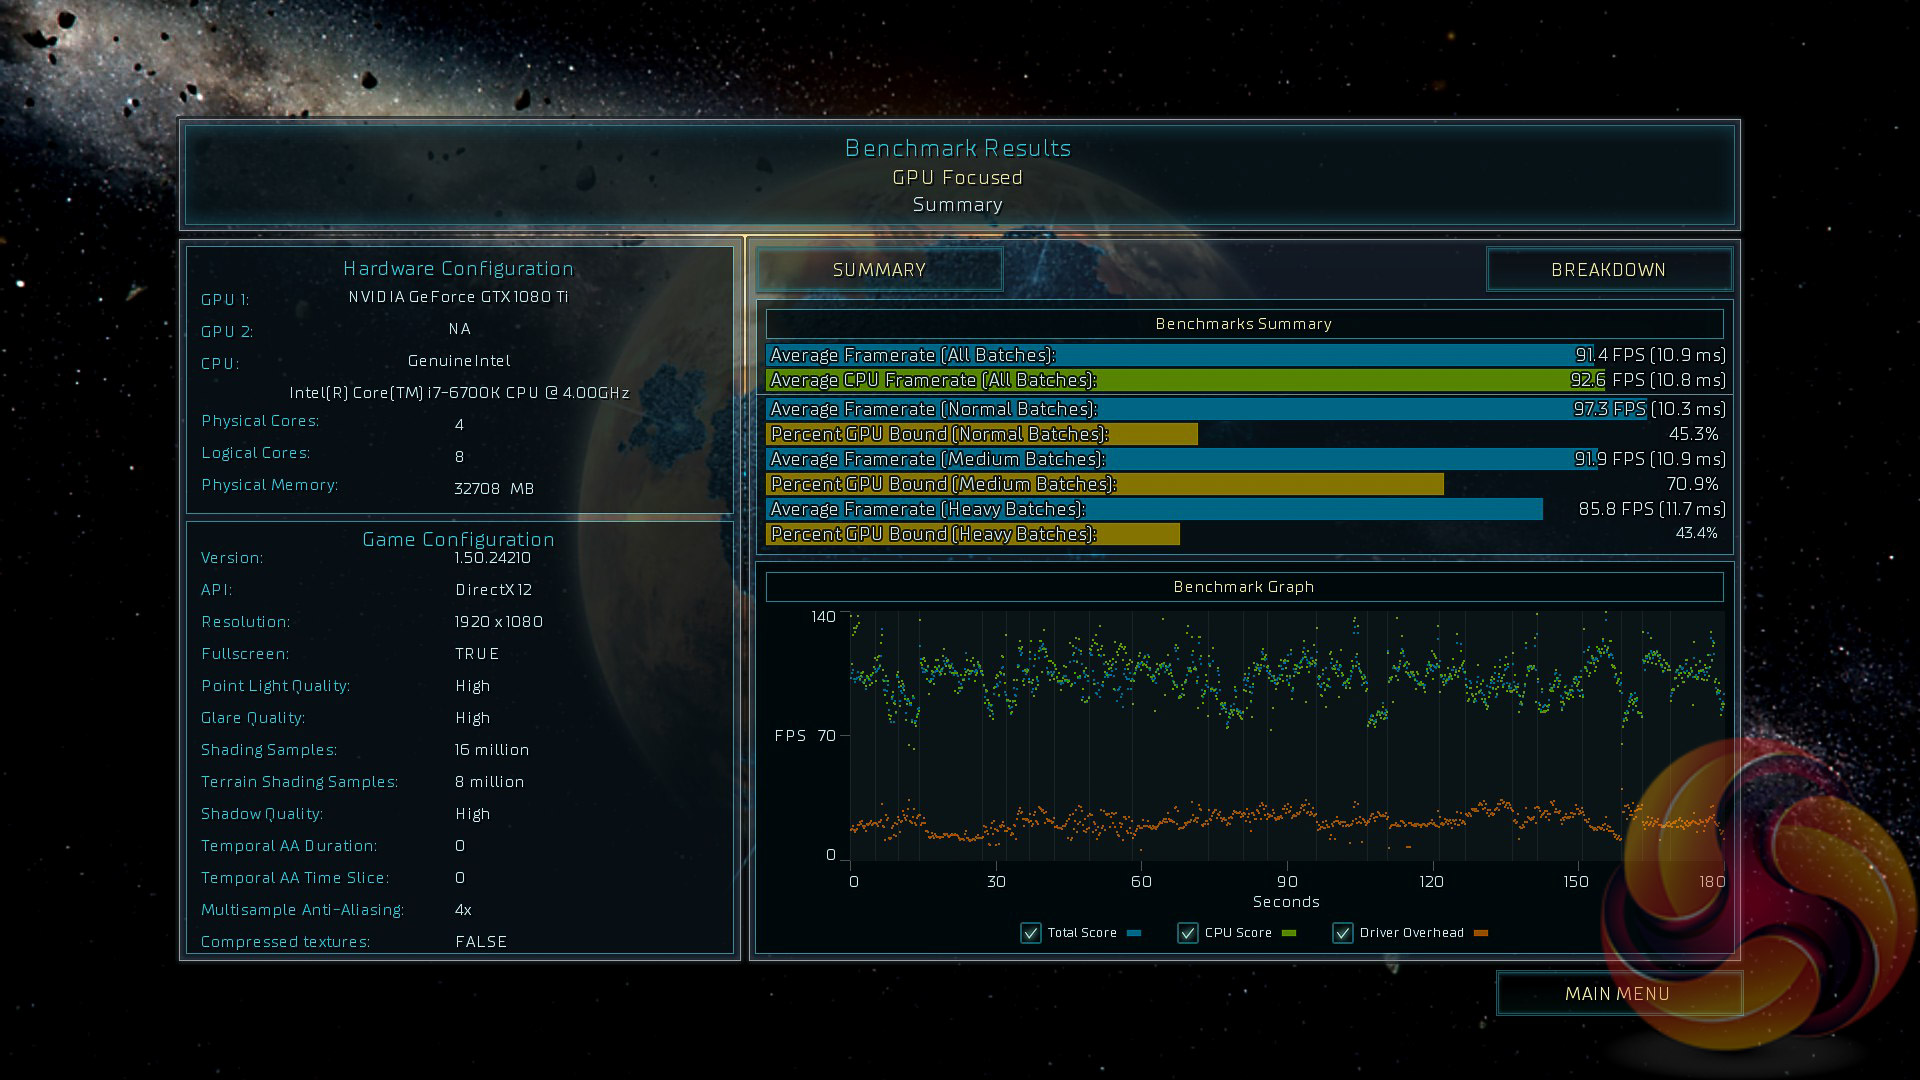Uncheck the Total Score checkbox
This screenshot has width=1920, height=1080.
tap(1031, 933)
